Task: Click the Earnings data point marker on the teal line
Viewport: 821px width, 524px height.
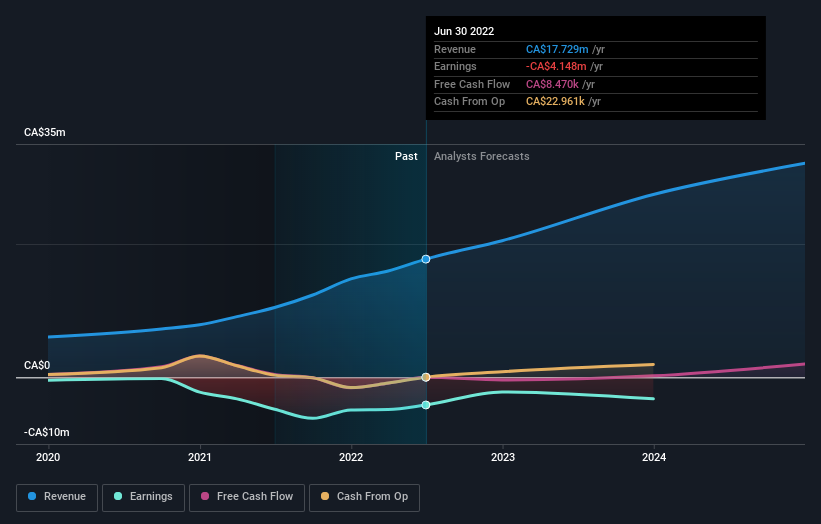Action: [426, 405]
